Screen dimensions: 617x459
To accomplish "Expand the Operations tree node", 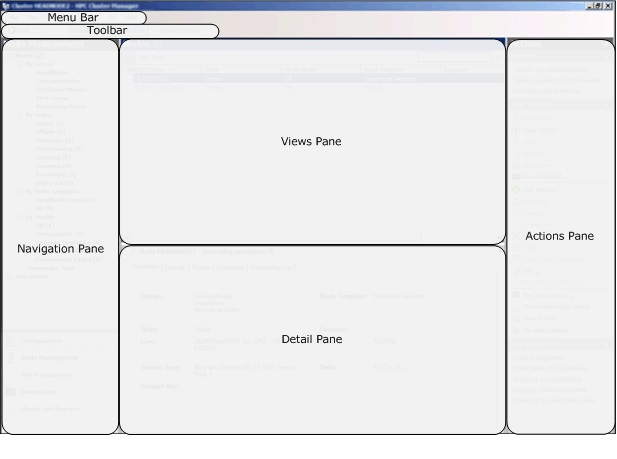I will [10, 277].
